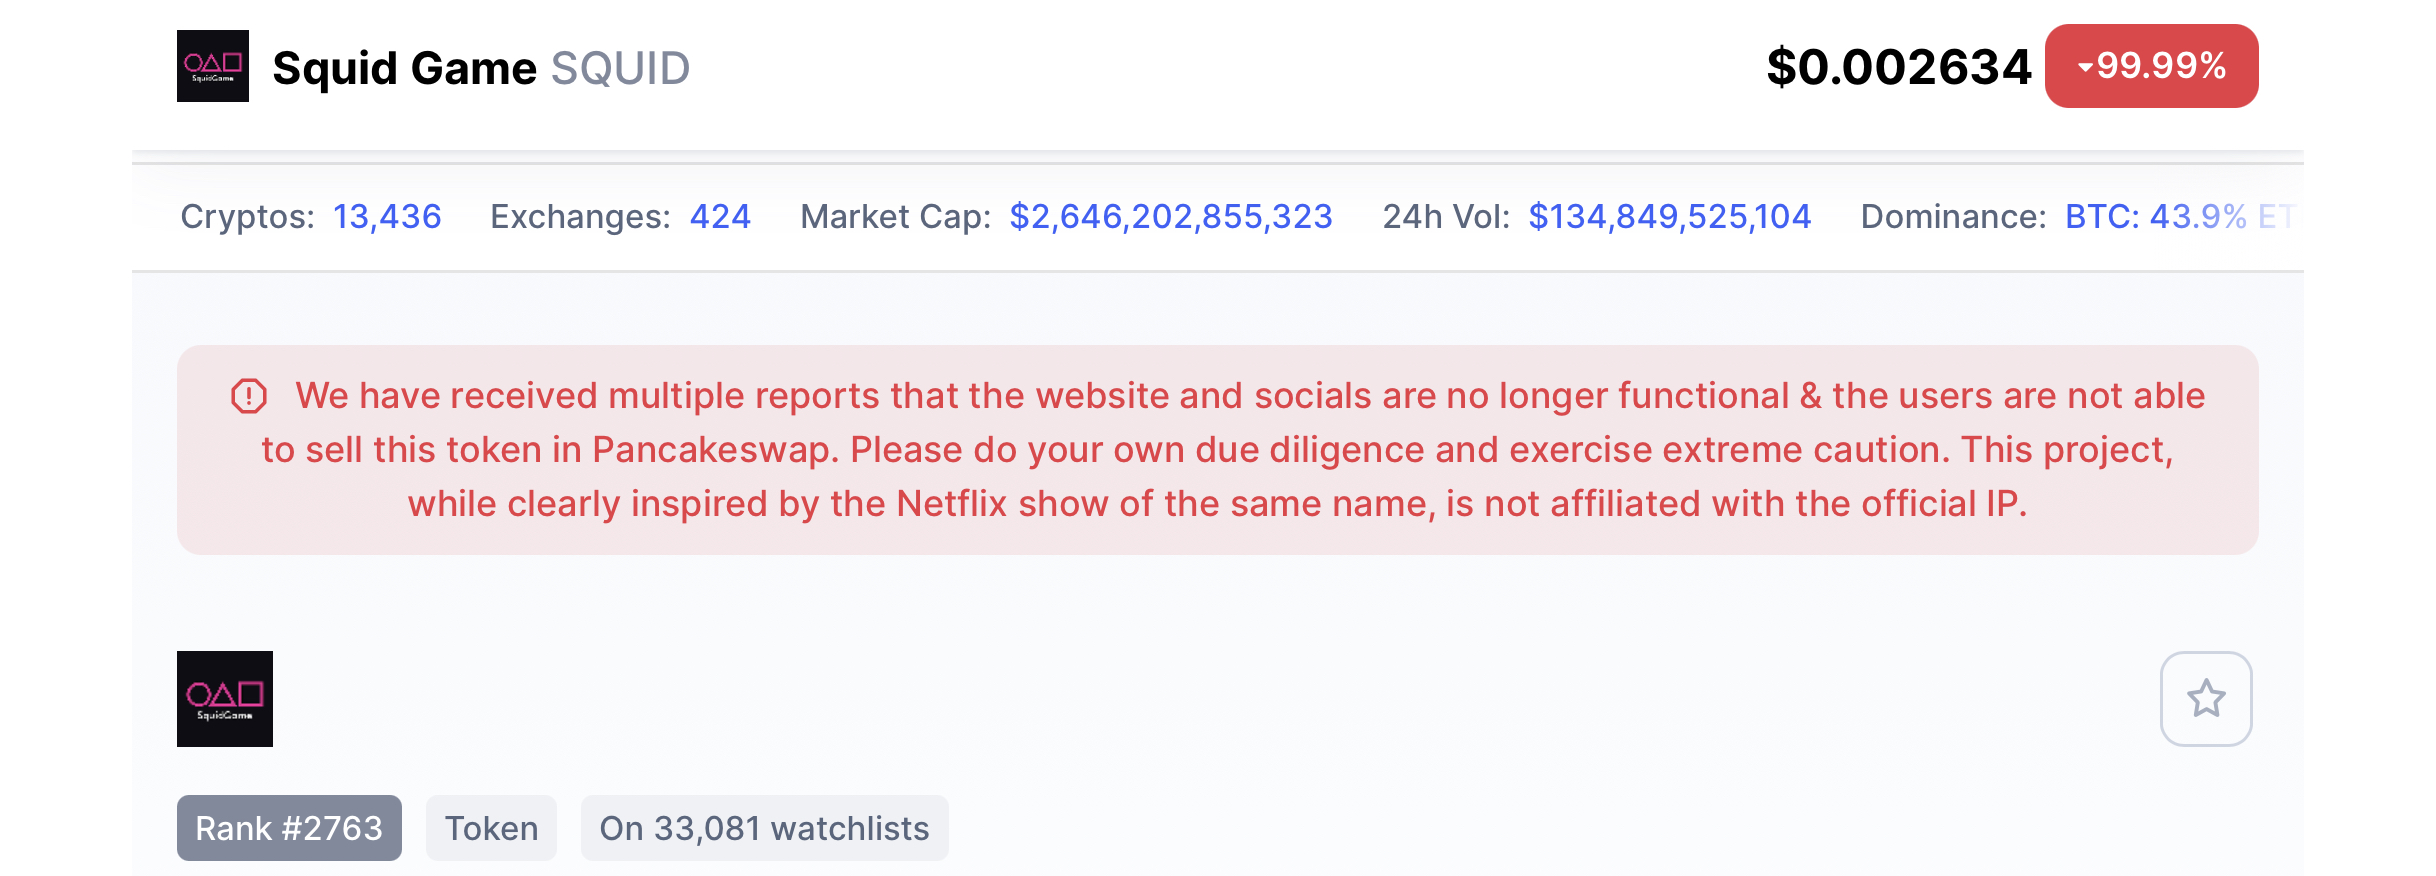Click the down arrow in the -99.99% badge

click(2086, 68)
